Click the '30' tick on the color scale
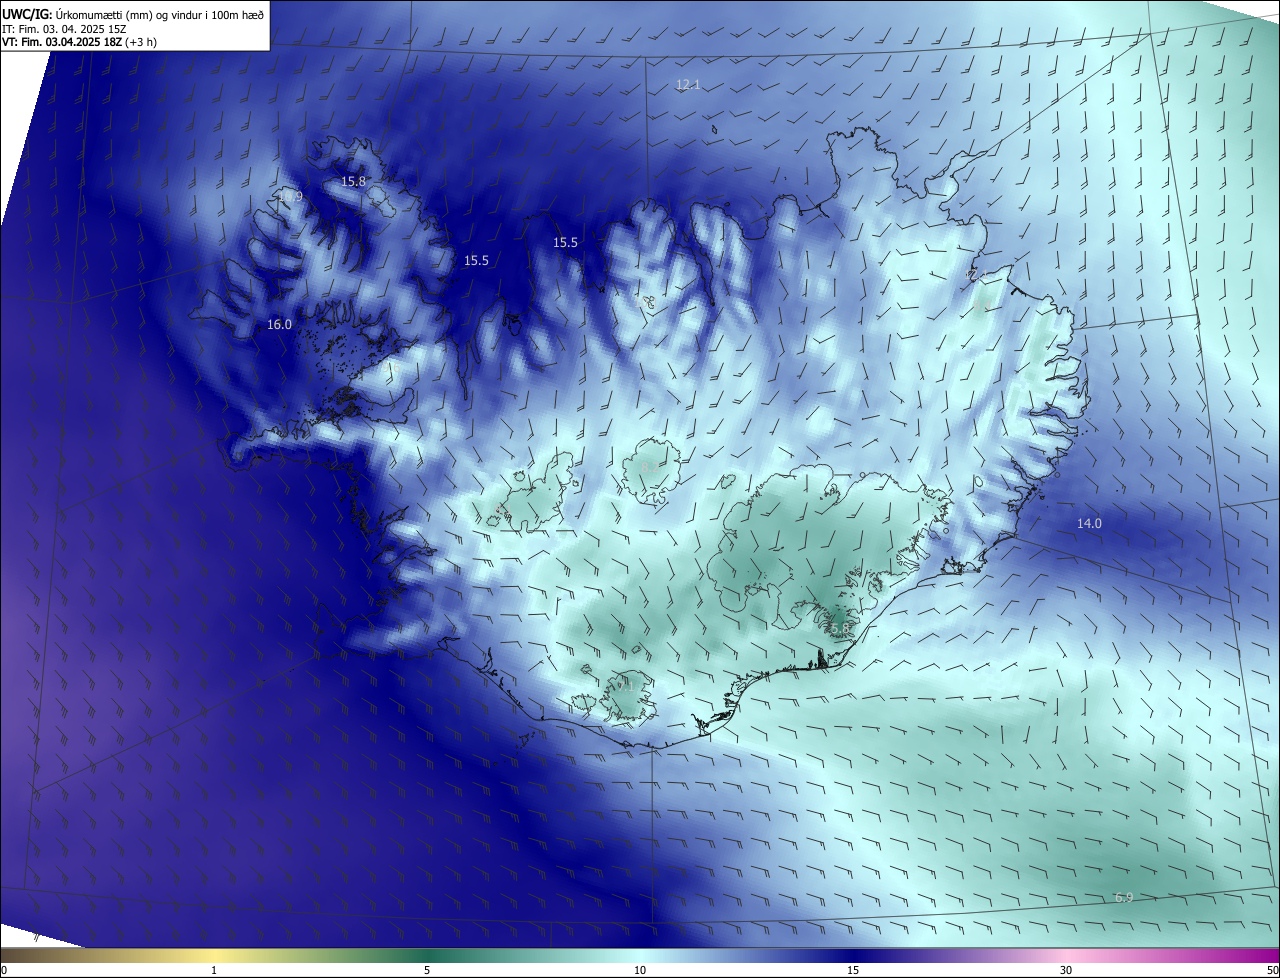The image size is (1280, 978). coord(1066,970)
